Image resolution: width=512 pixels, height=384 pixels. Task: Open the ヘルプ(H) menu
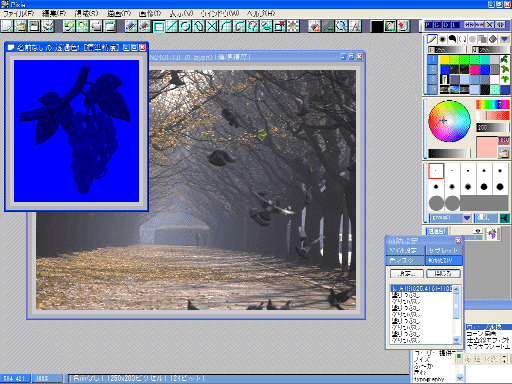coord(261,13)
